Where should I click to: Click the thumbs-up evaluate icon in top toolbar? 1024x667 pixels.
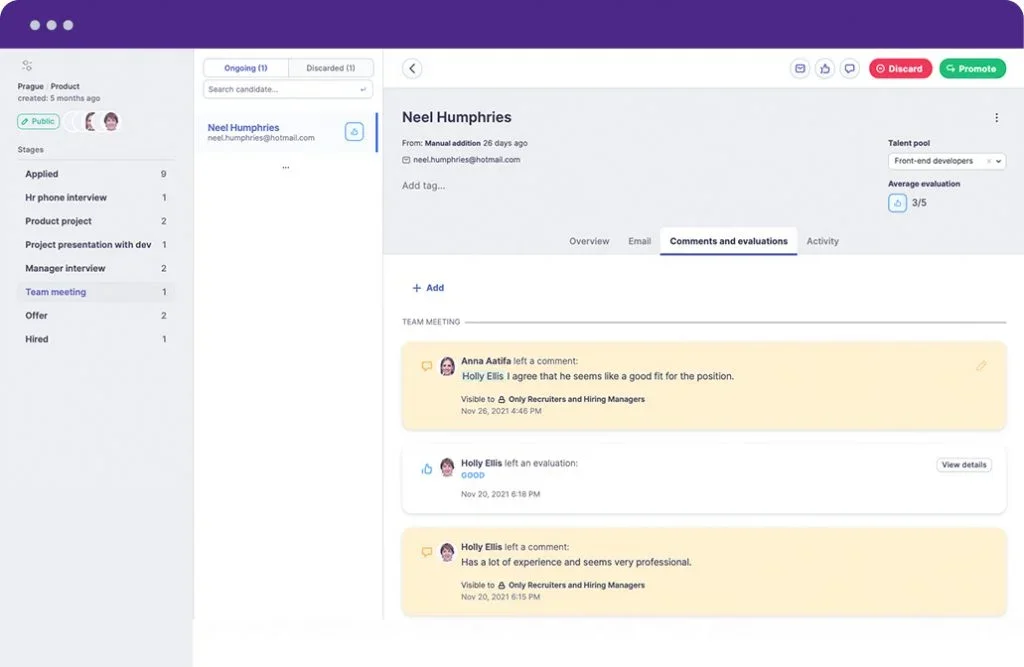tap(825, 68)
